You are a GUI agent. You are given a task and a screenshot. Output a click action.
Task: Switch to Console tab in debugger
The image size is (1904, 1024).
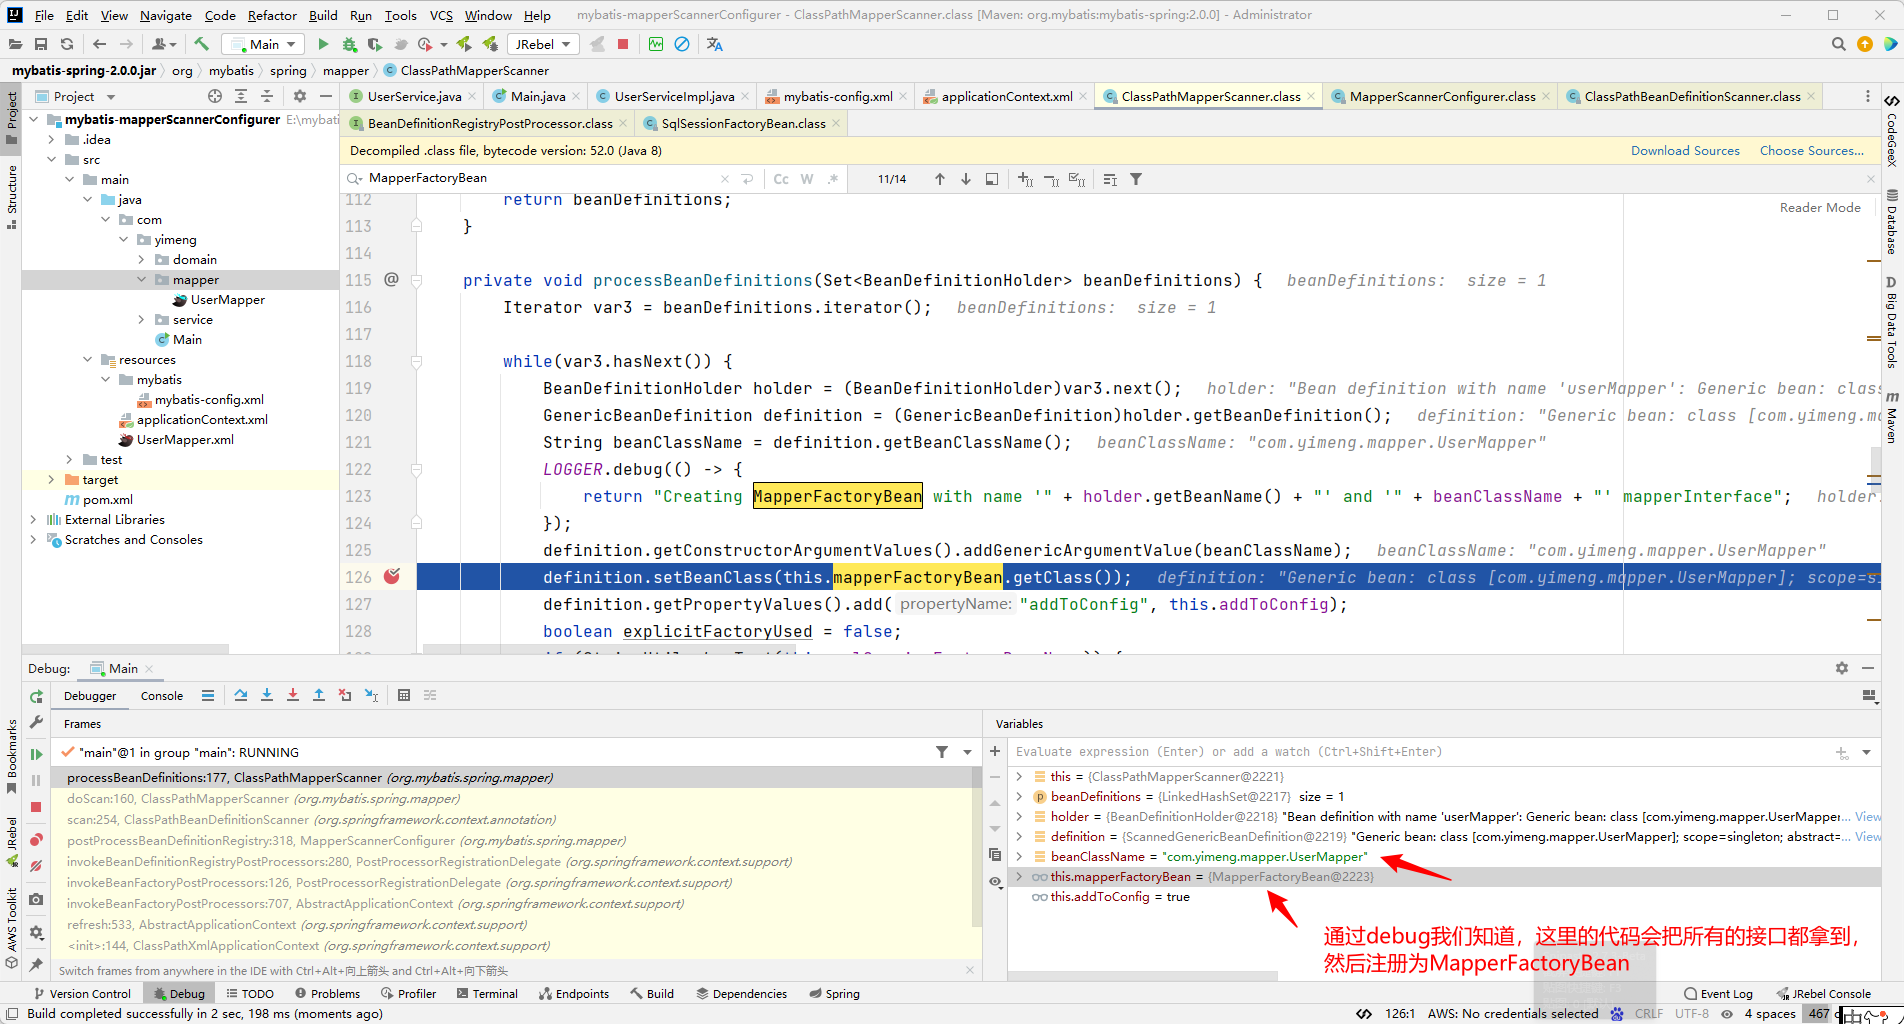[x=161, y=696]
